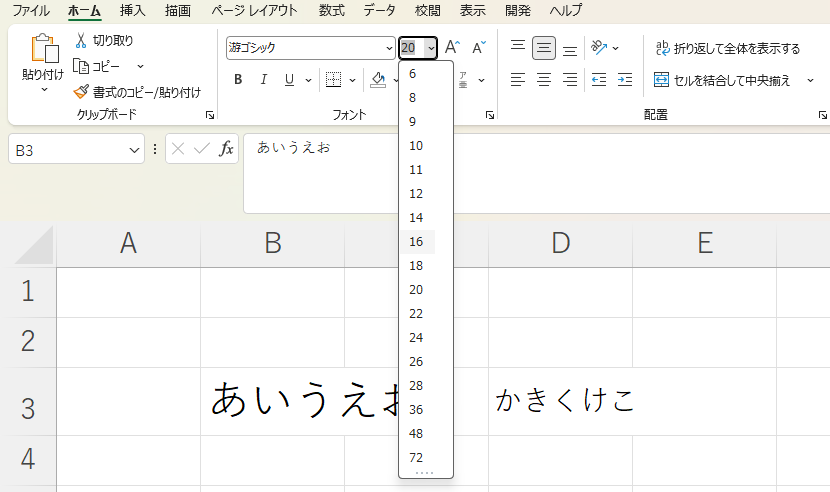Viewport: 830px width, 492px height.
Task: Click the Fill Color bucket icon
Action: click(378, 80)
